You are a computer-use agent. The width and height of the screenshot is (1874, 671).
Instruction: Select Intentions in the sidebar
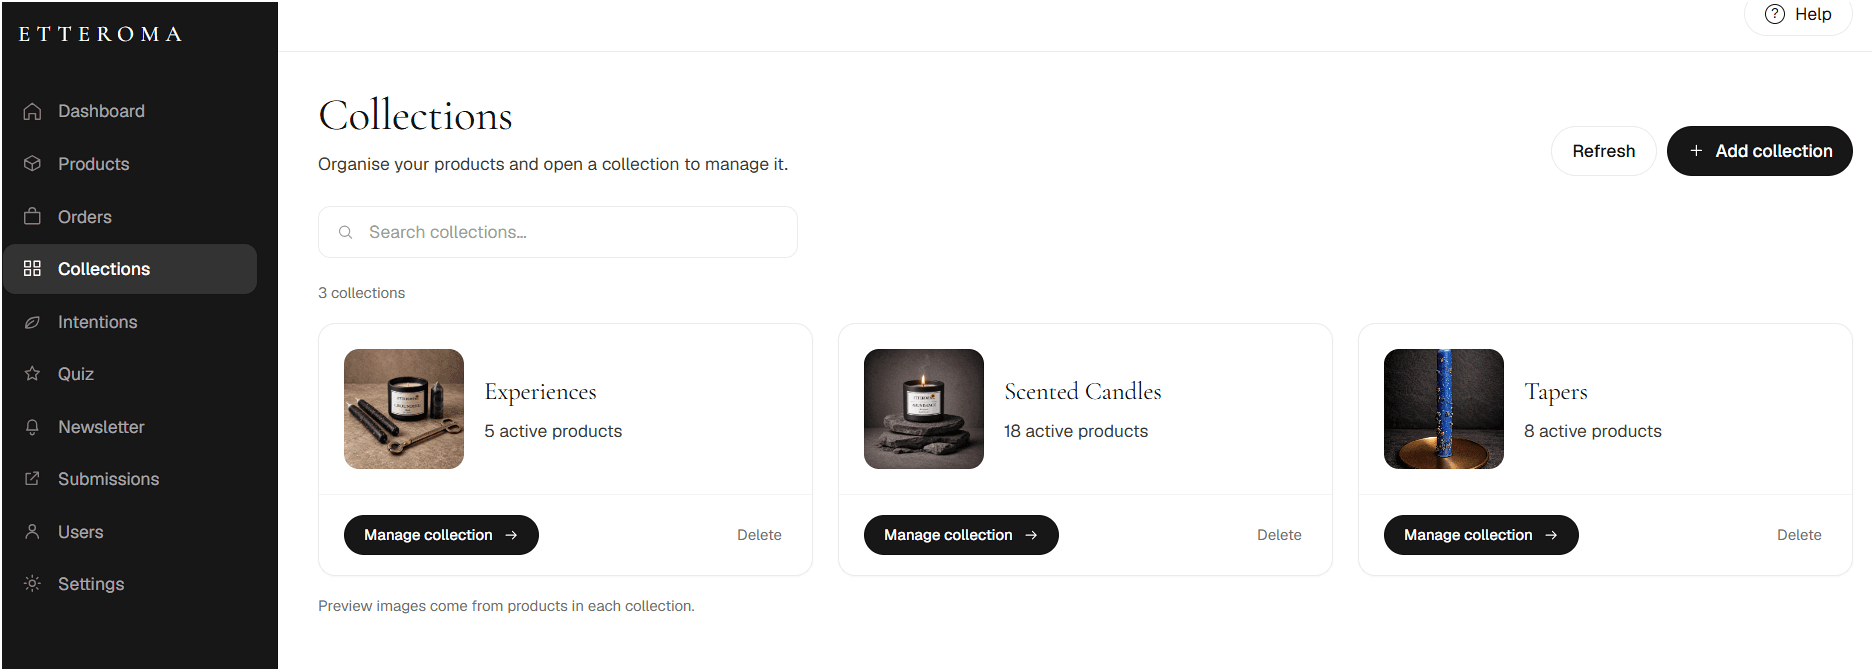(130, 322)
